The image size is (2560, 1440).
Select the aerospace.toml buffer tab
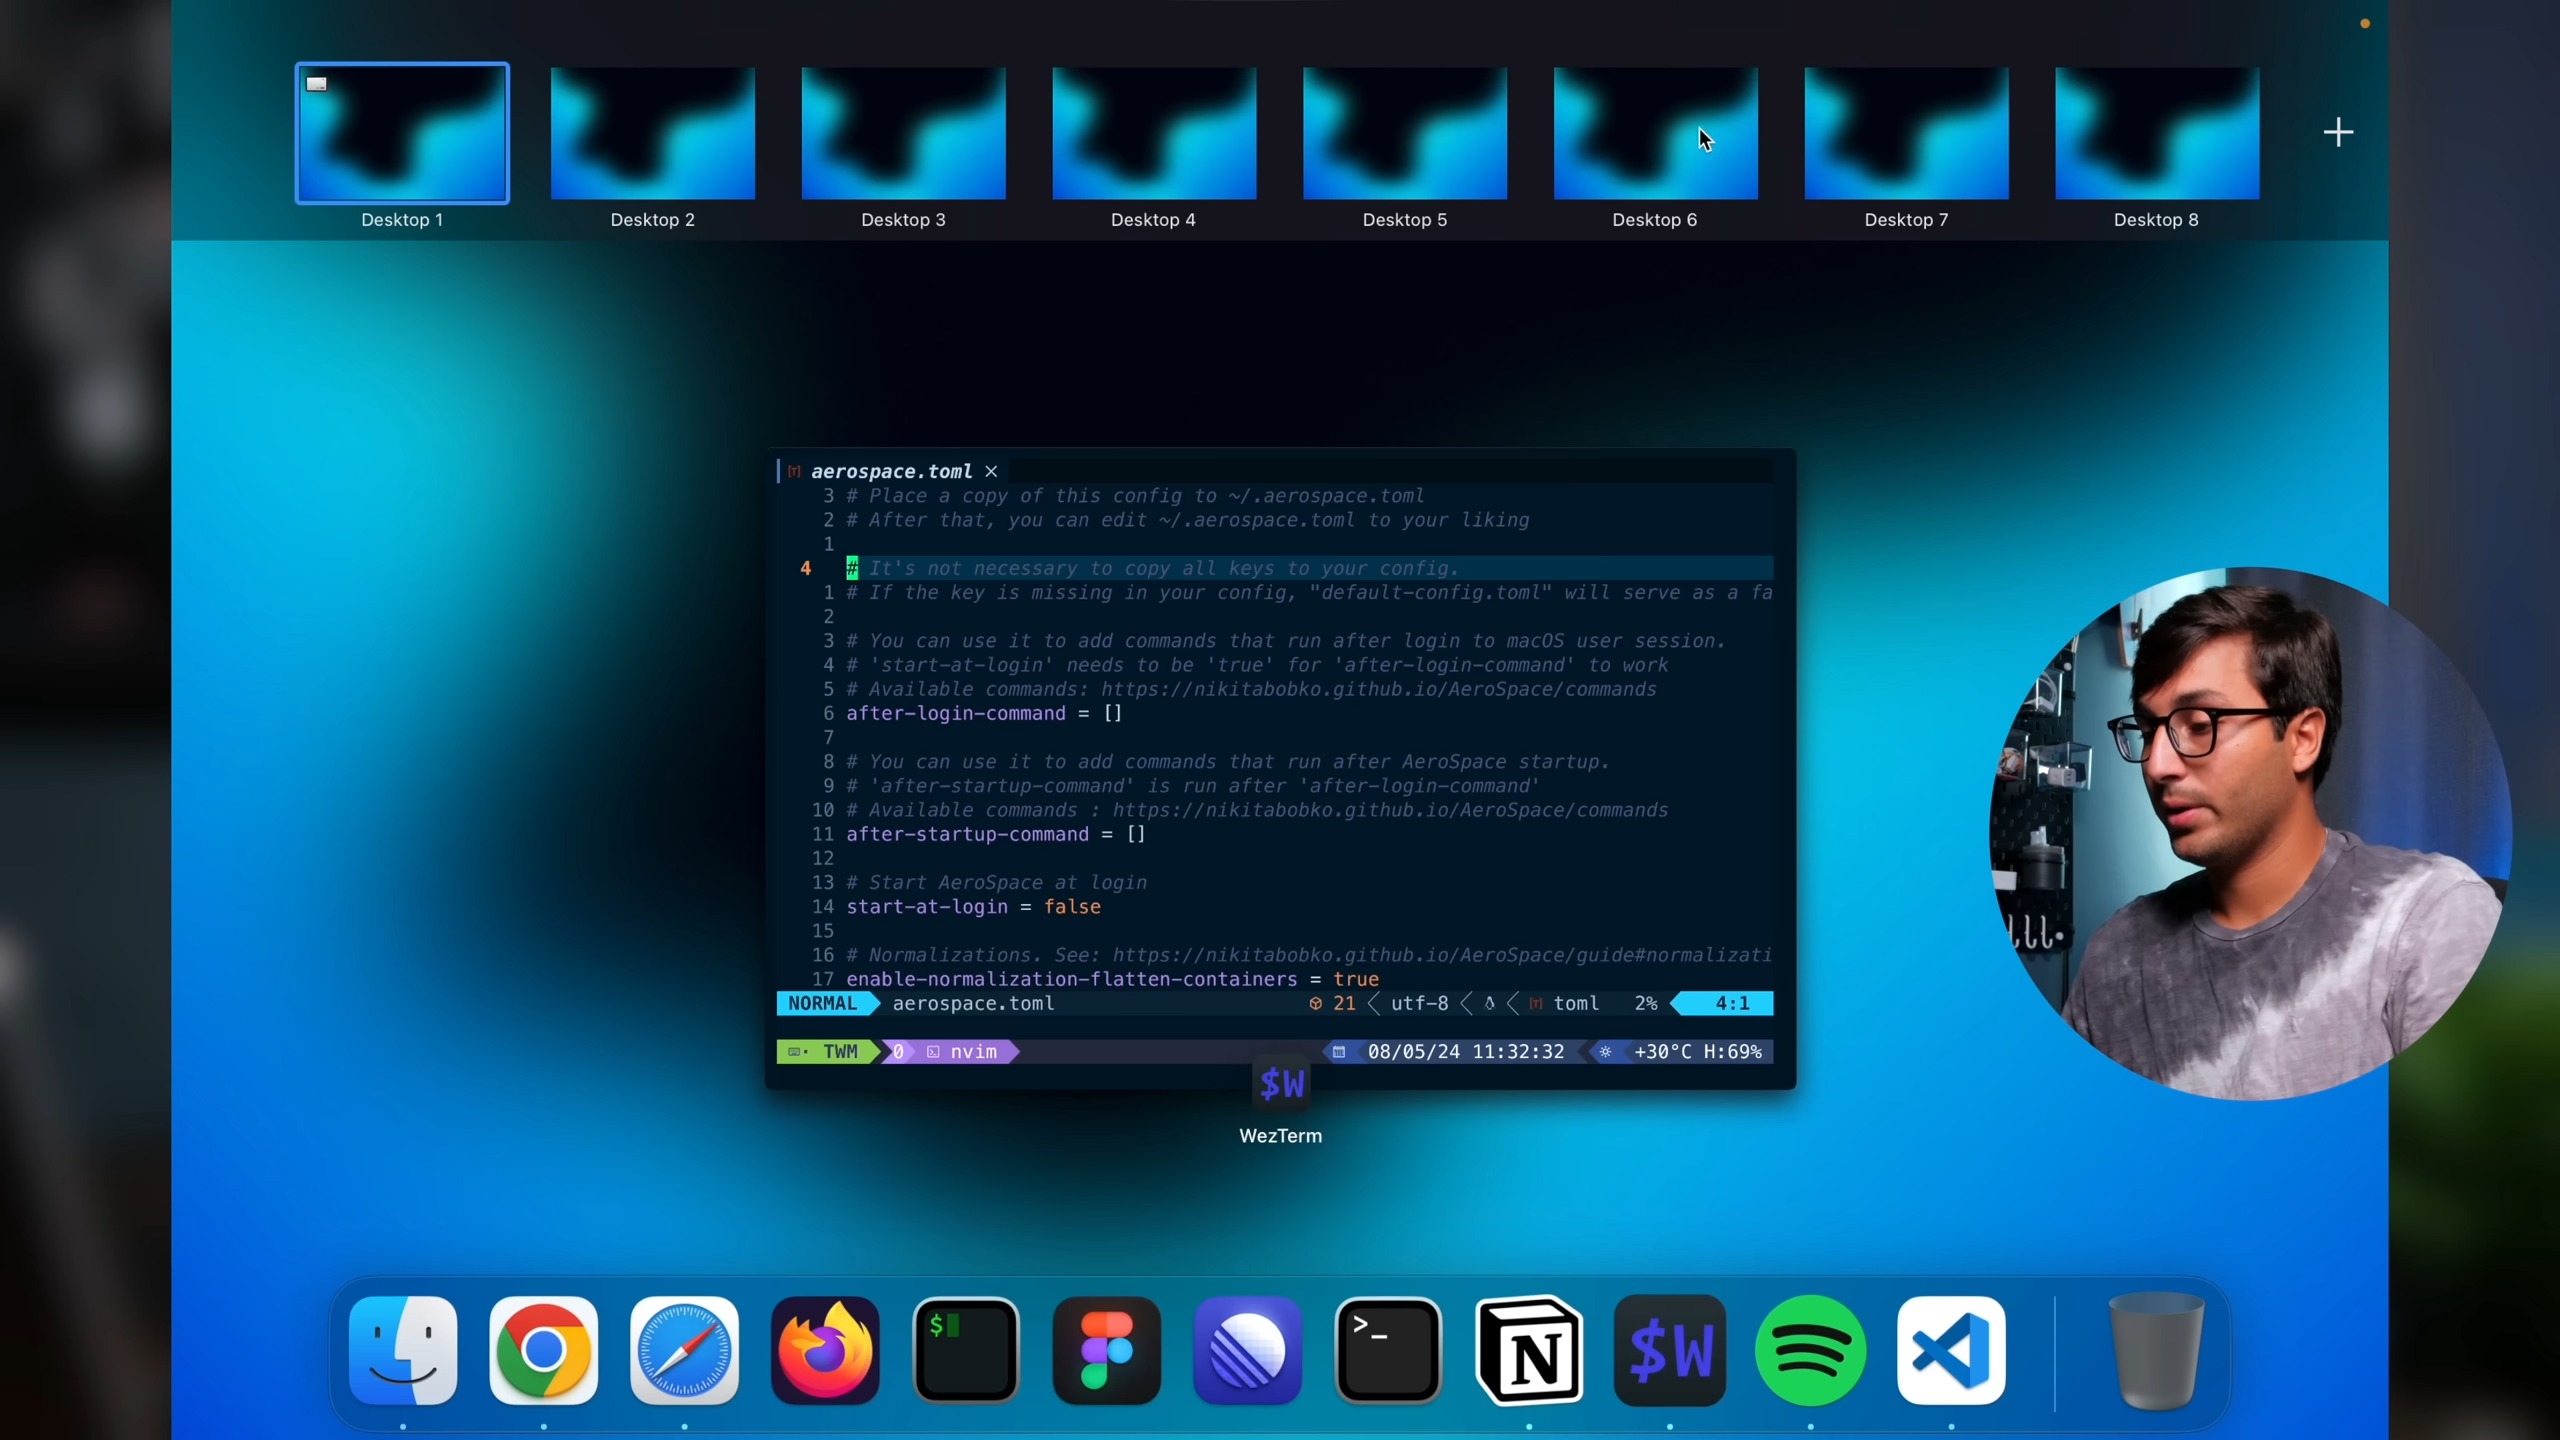click(891, 471)
